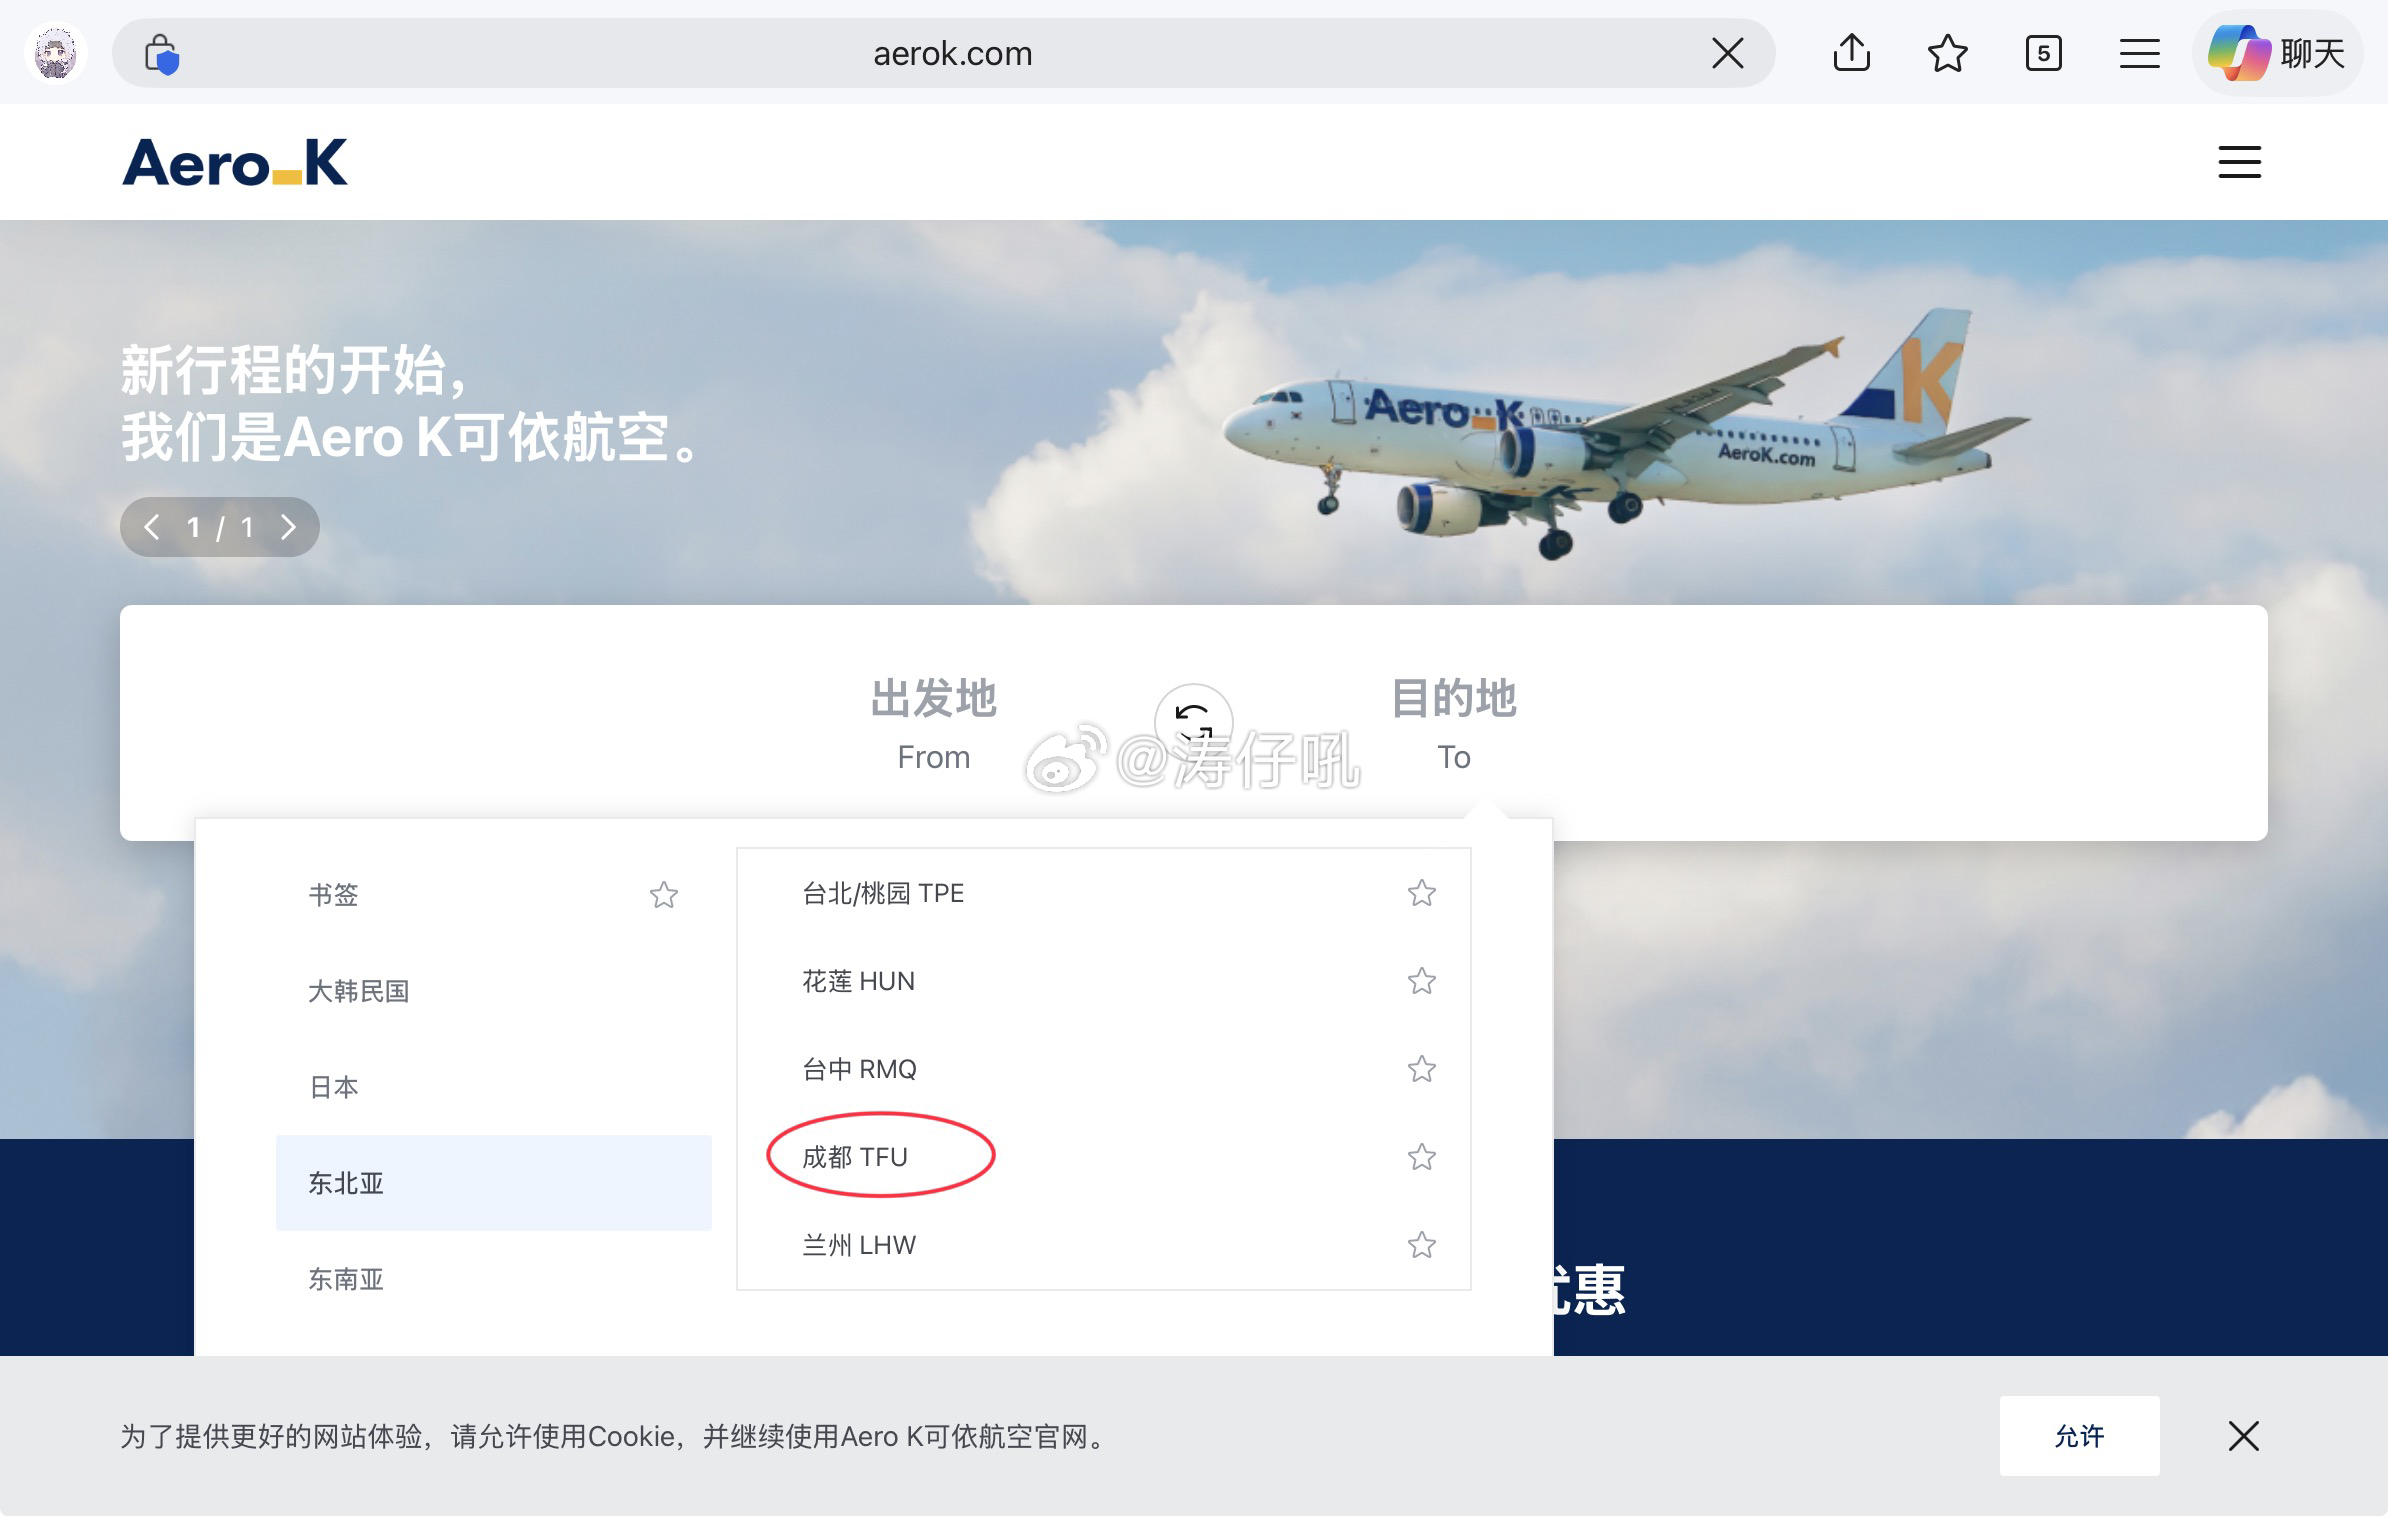Image resolution: width=2388 pixels, height=1516 pixels.
Task: Click the Aero K logo
Action: tap(235, 162)
